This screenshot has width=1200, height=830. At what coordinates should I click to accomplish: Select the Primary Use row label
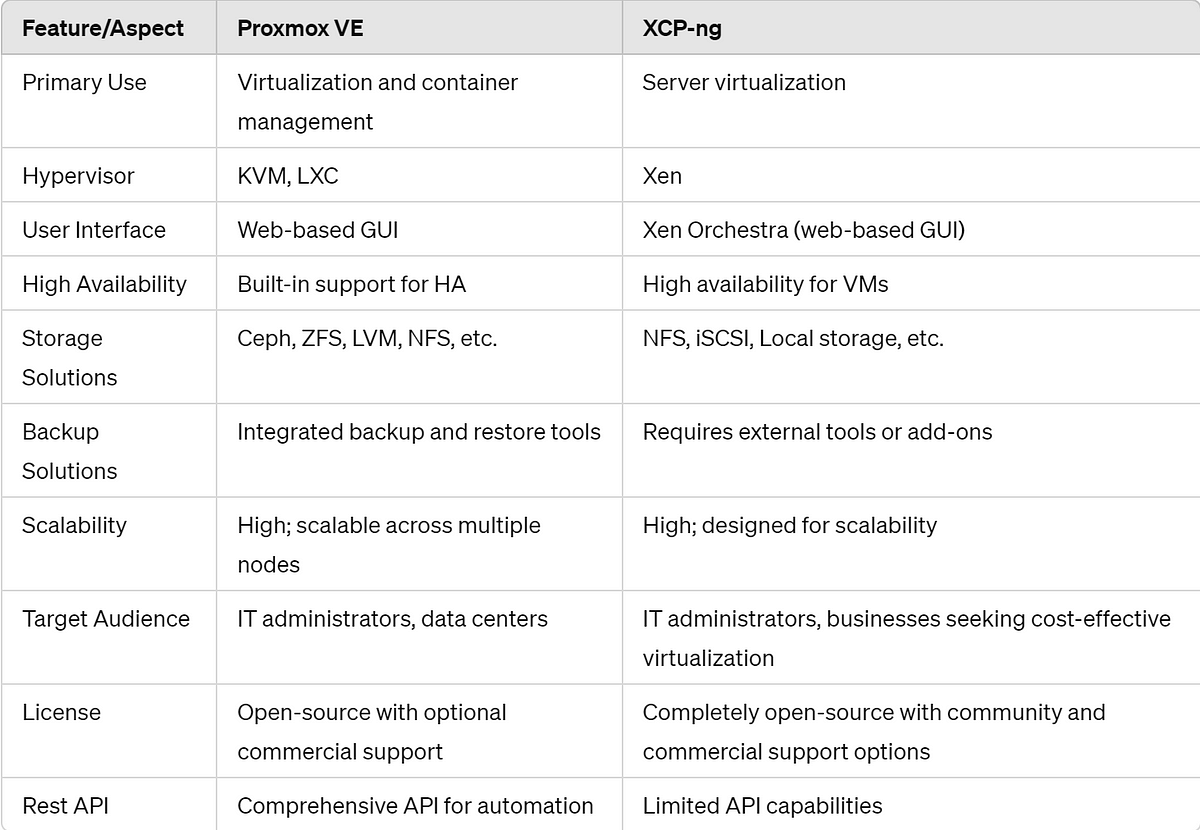[x=84, y=82]
